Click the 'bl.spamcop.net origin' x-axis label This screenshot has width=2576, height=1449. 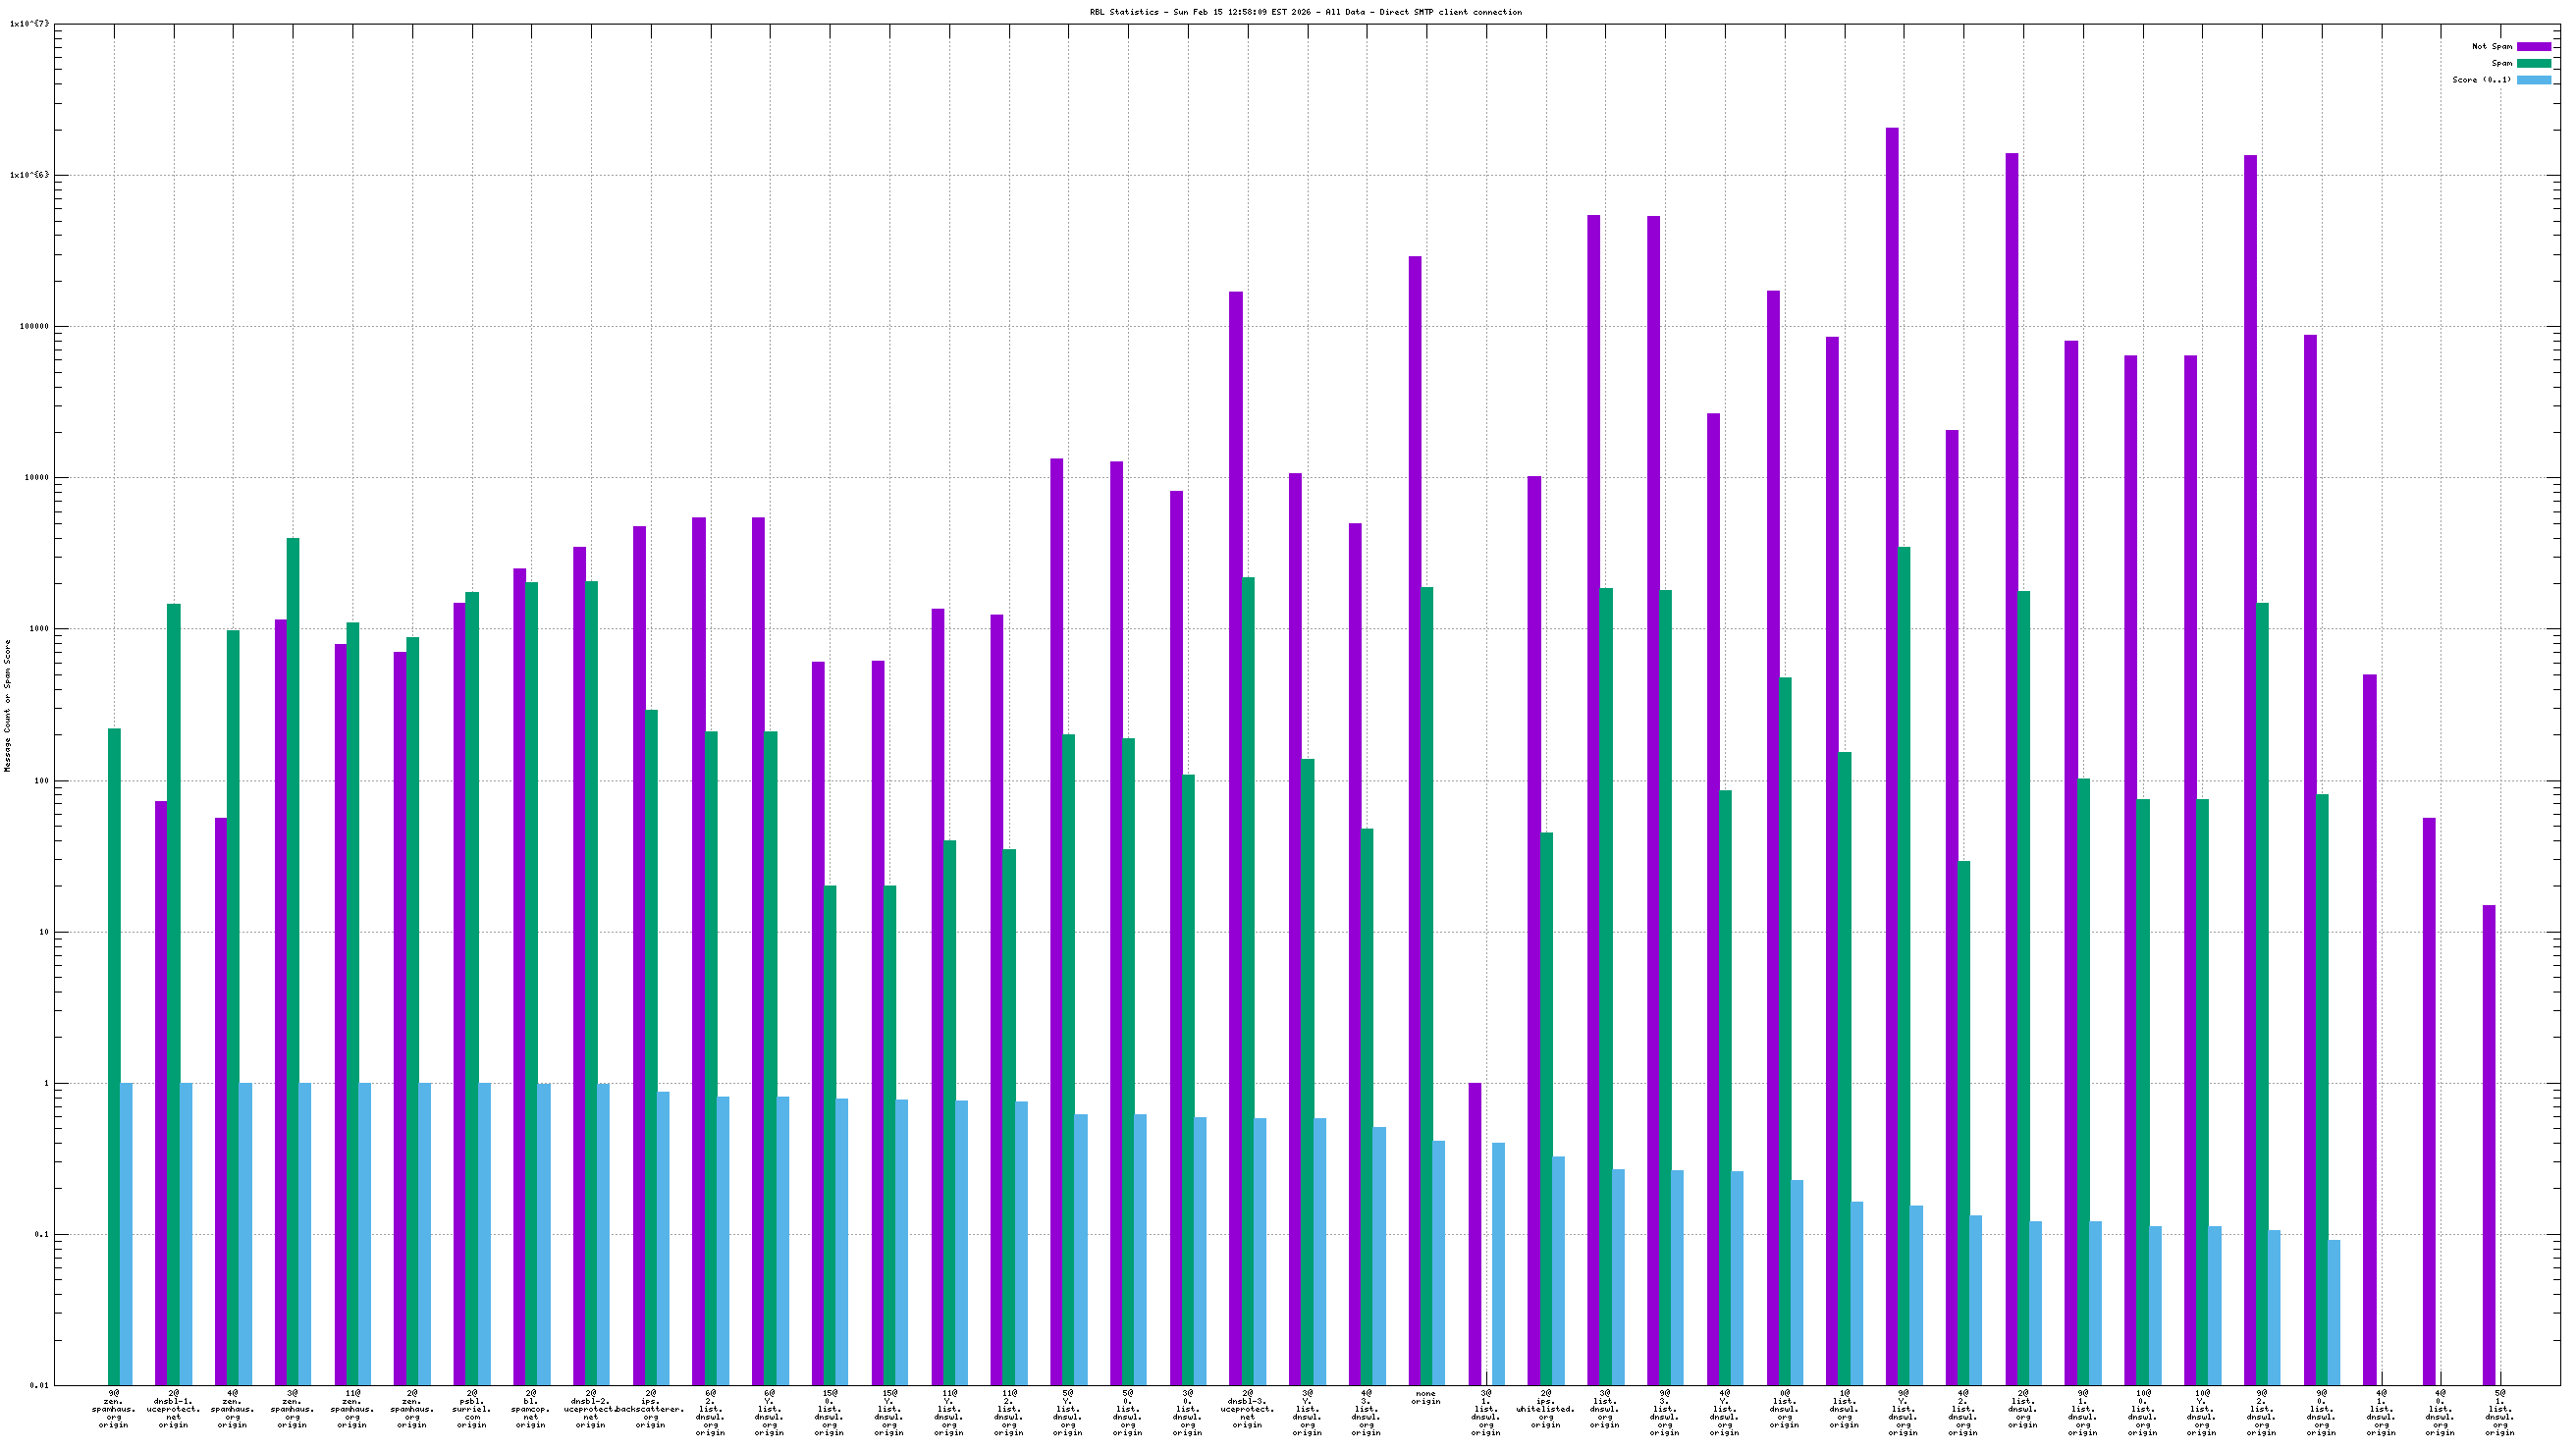(x=531, y=1409)
